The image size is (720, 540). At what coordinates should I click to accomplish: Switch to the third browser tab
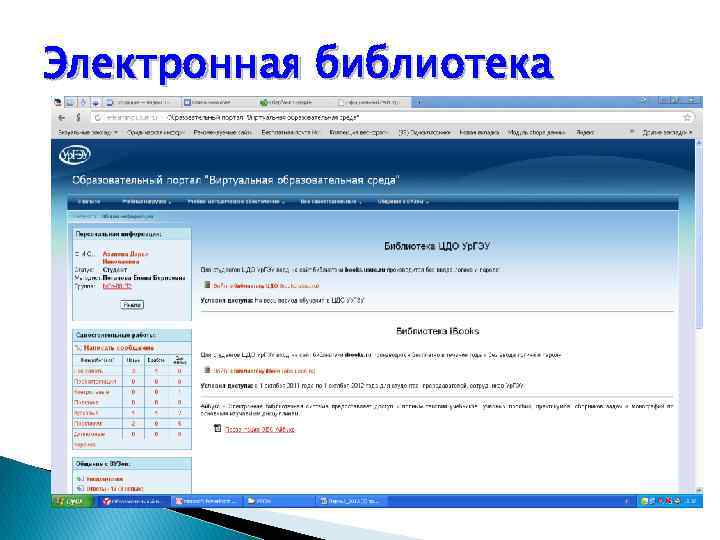(x=294, y=102)
